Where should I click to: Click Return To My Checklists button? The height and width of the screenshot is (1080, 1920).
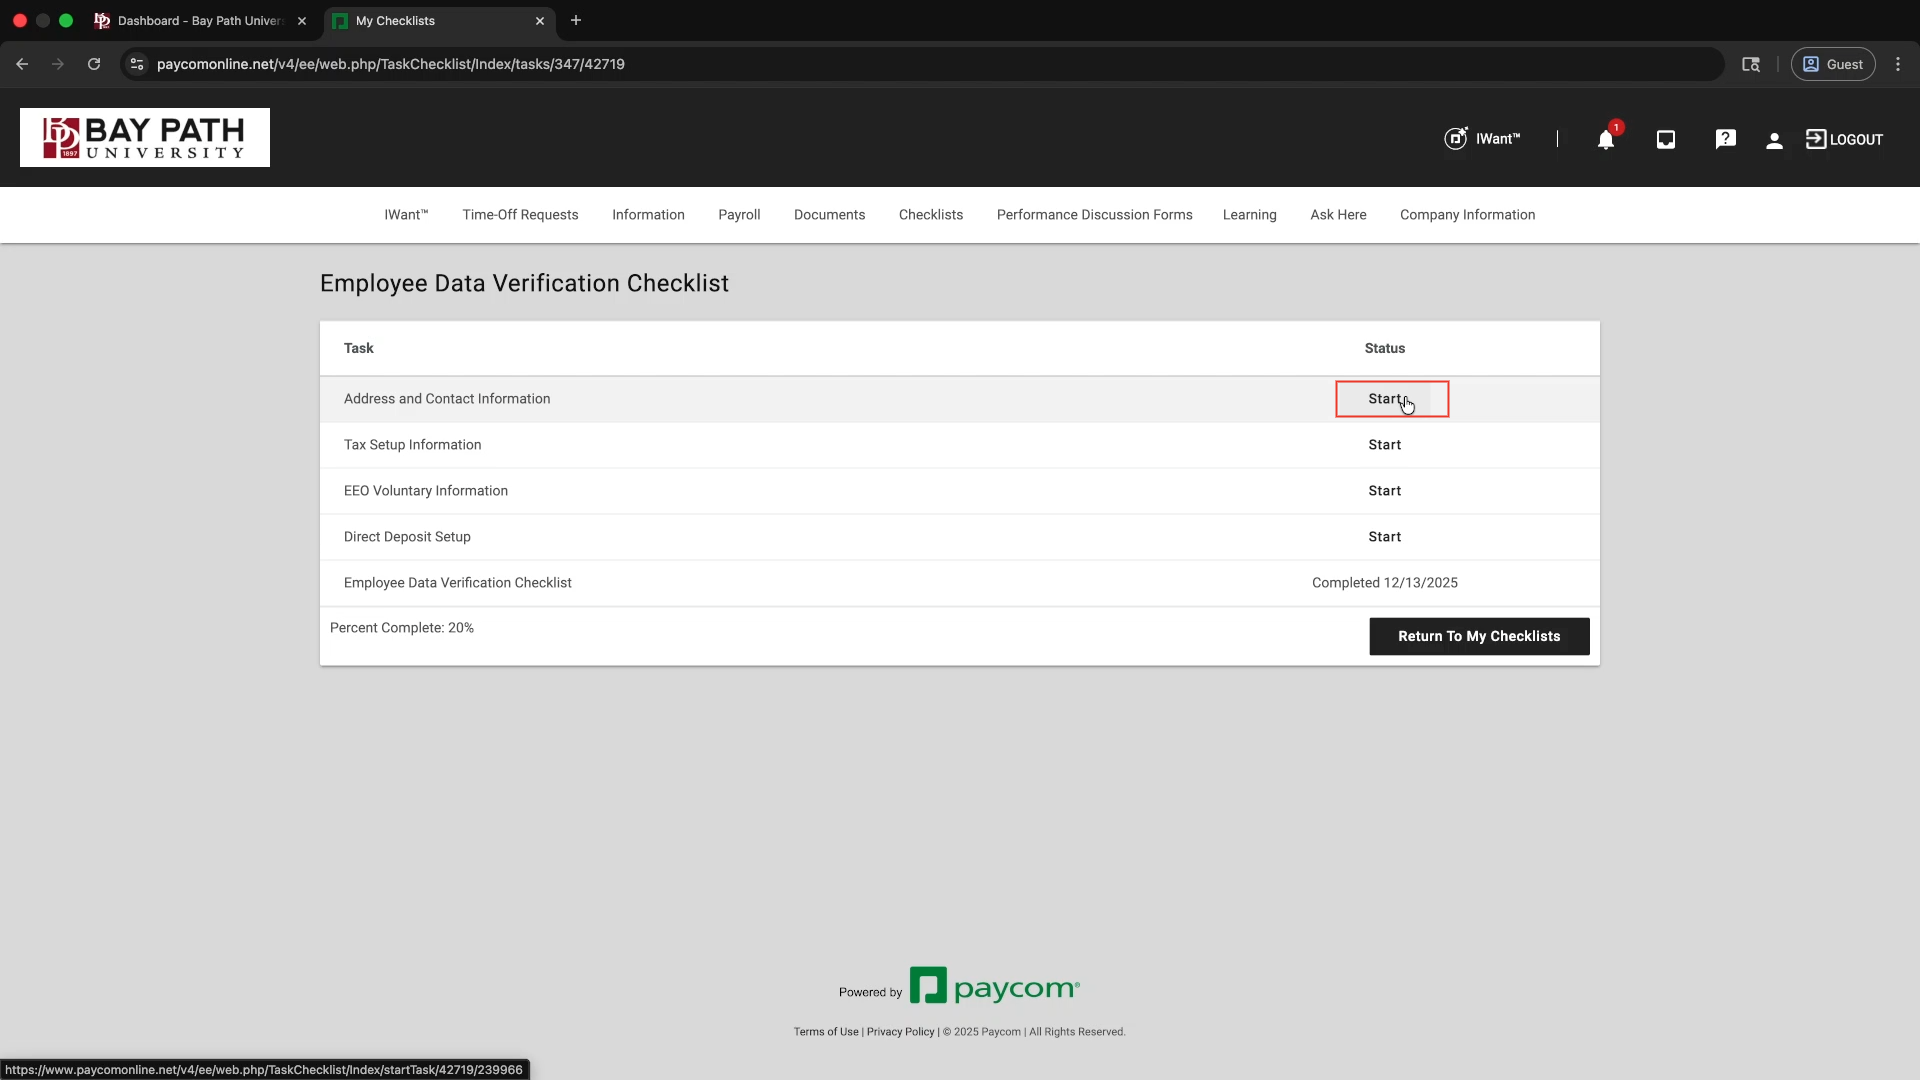point(1478,636)
